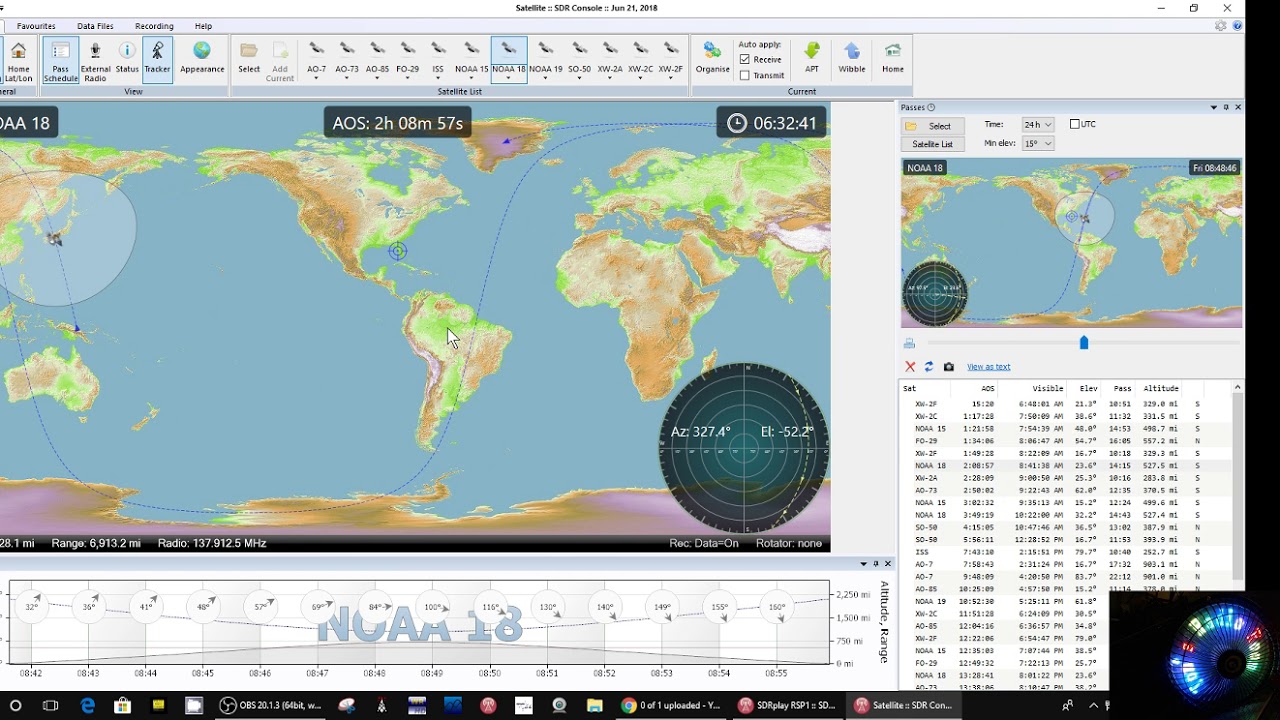Screen dimensions: 1280x720
Task: Close the Passes panel
Action: pyautogui.click(x=1238, y=107)
